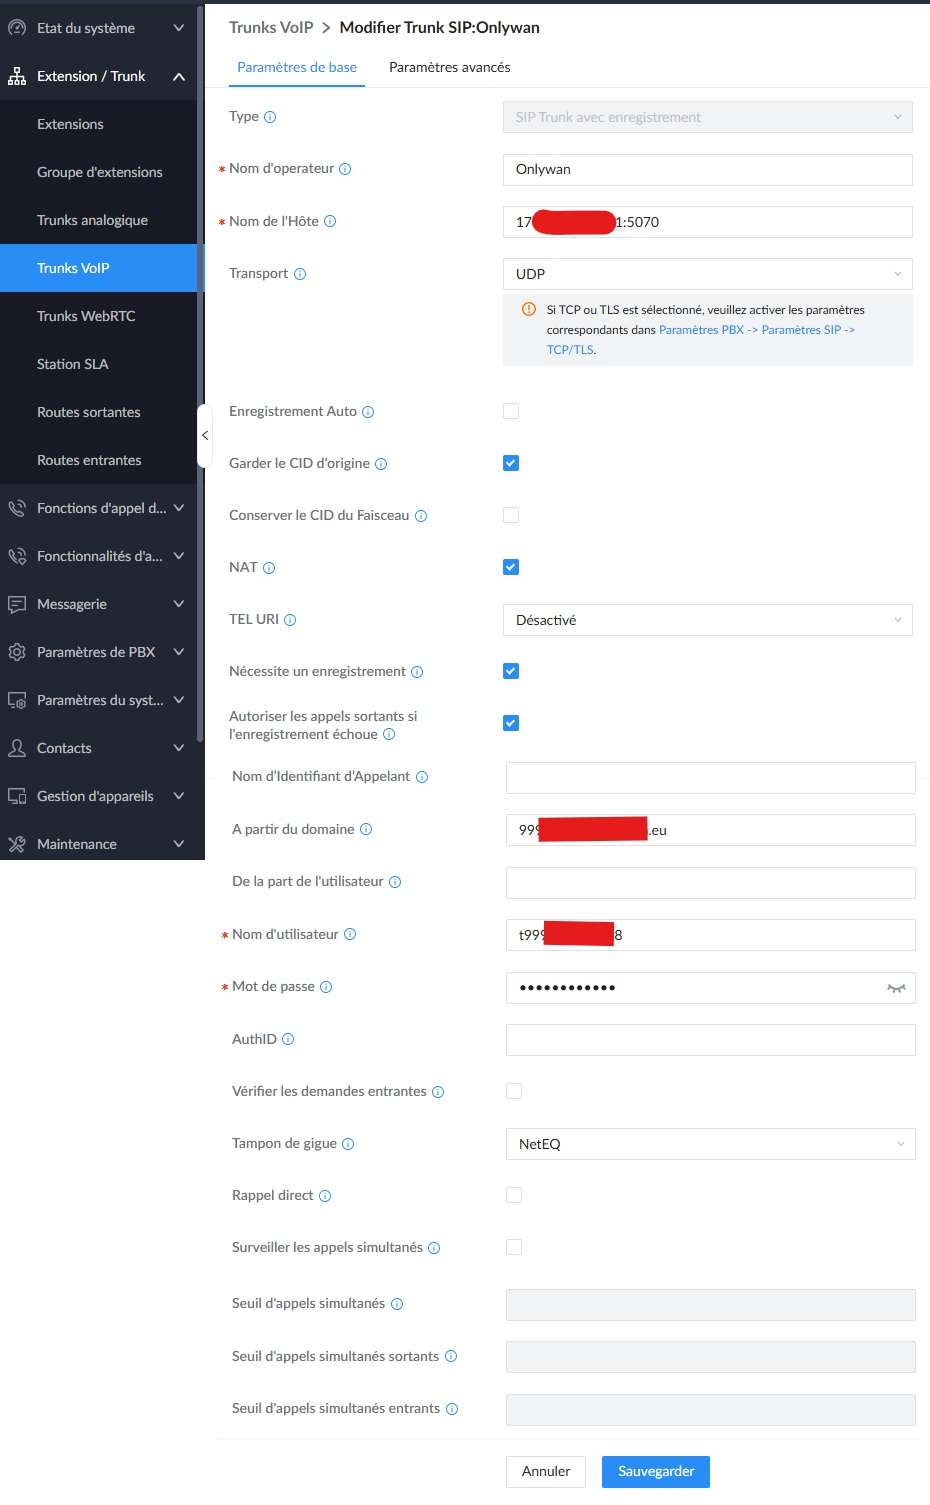Open the Transport UDP dropdown
The width and height of the screenshot is (930, 1505).
click(x=707, y=274)
